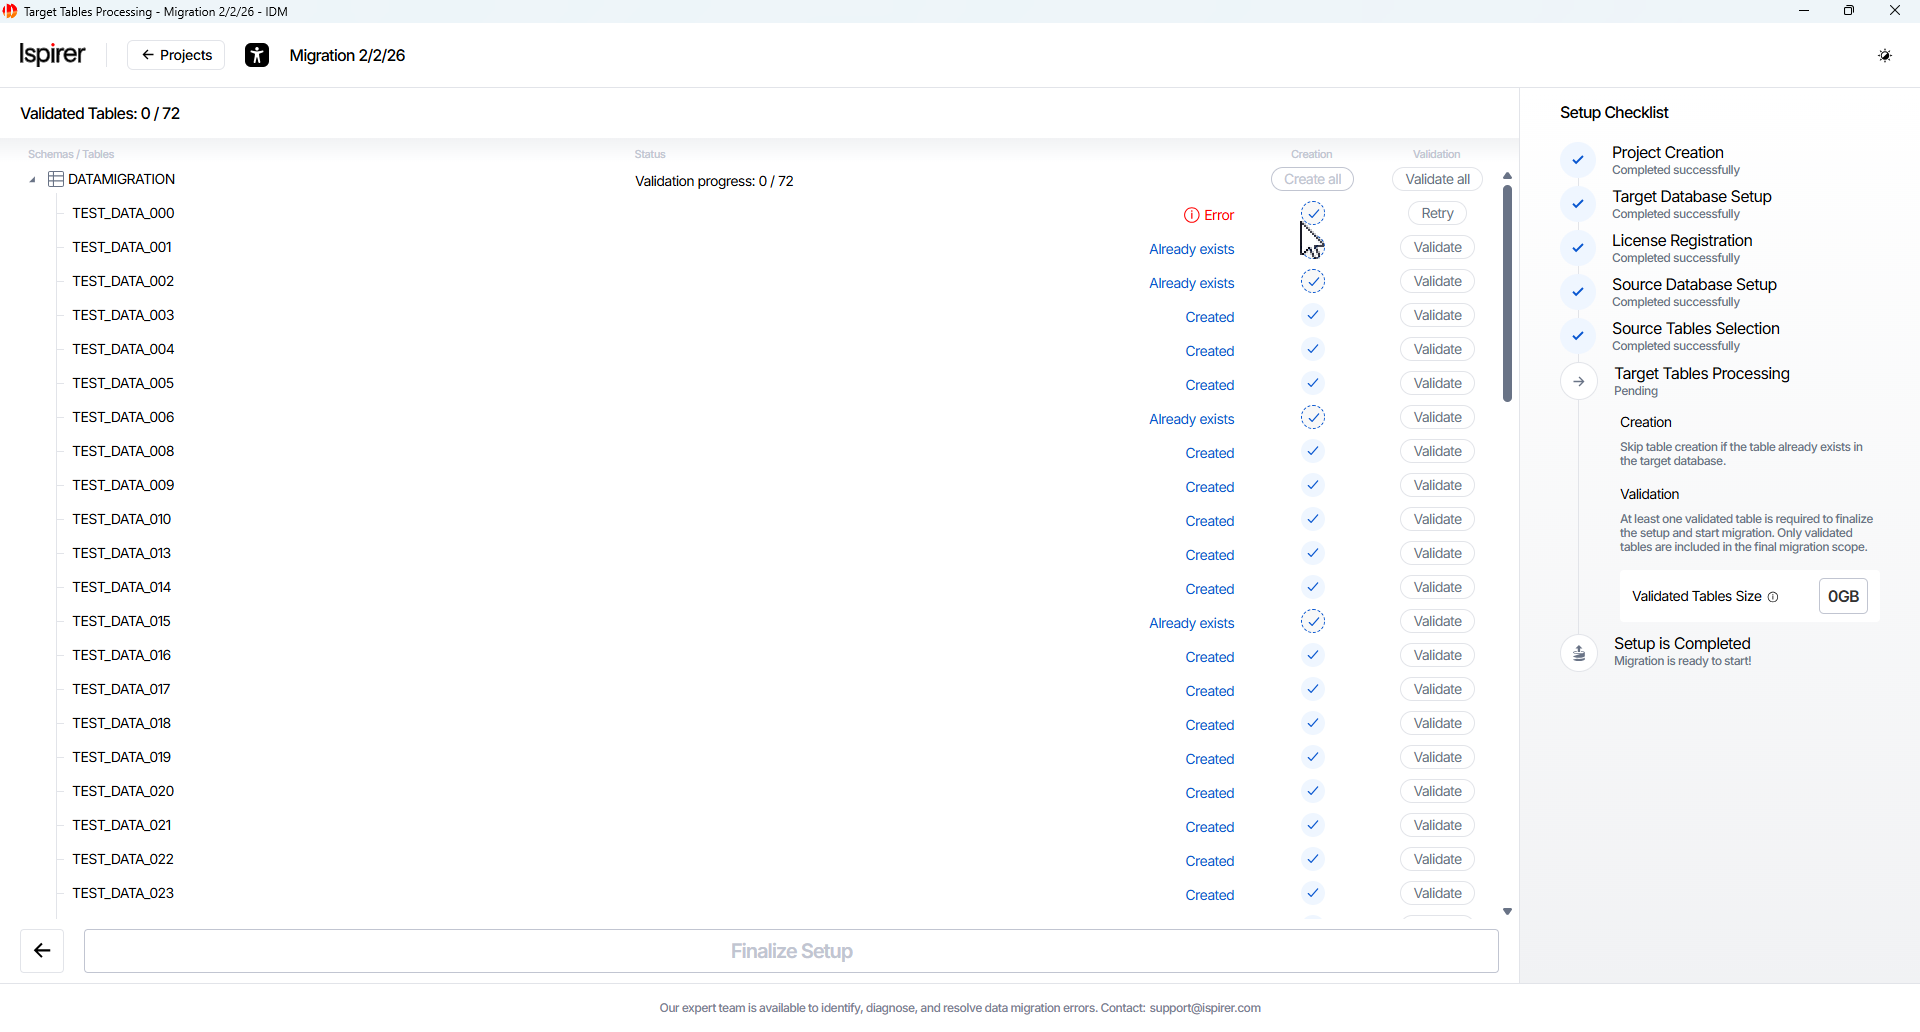Click the Target Tables Processing arrow icon
The height and width of the screenshot is (1032, 1920).
click(x=1579, y=382)
